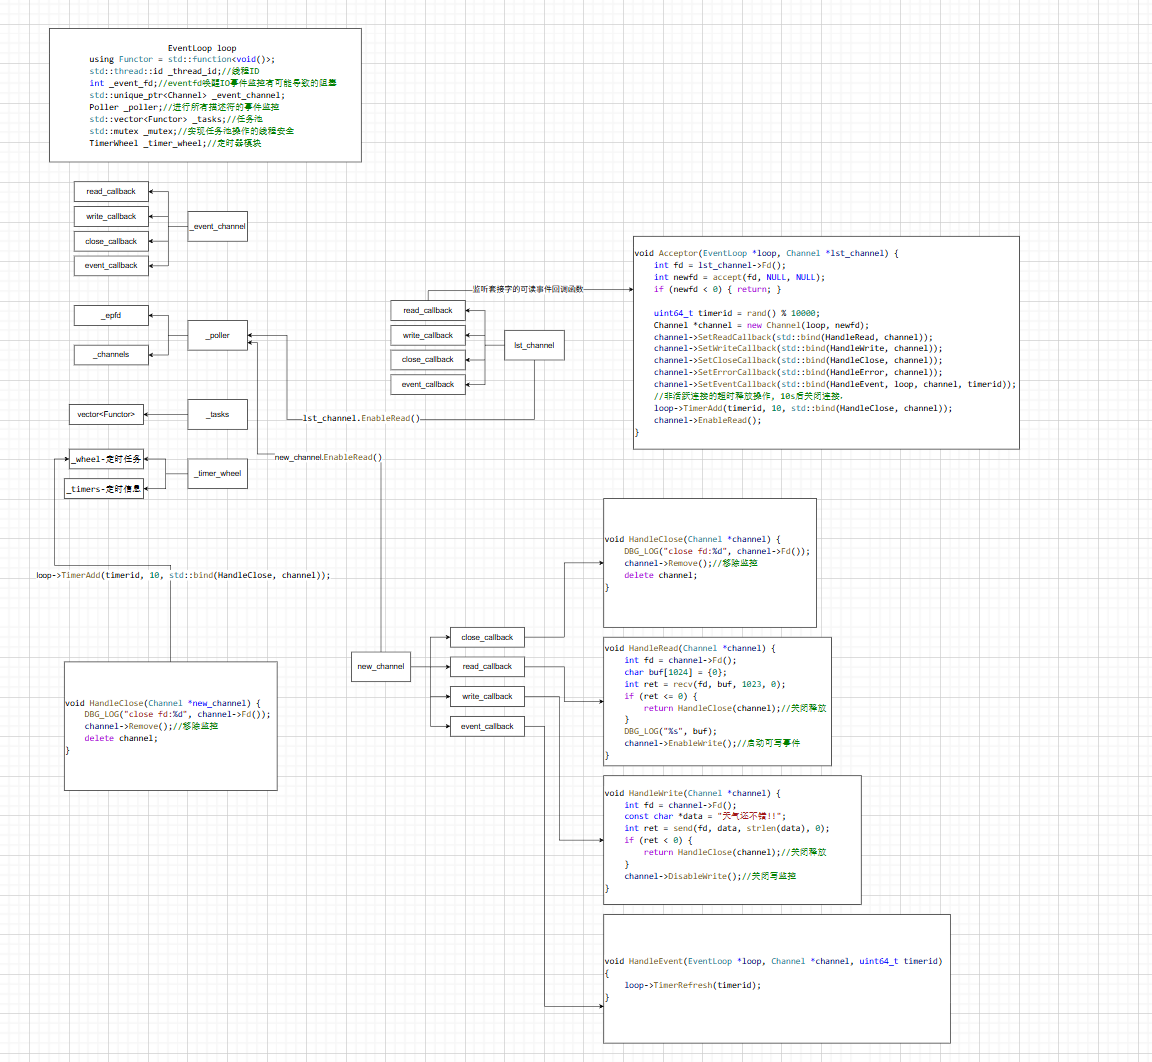
Task: Click the _timer_wheel node
Action: coord(218,473)
